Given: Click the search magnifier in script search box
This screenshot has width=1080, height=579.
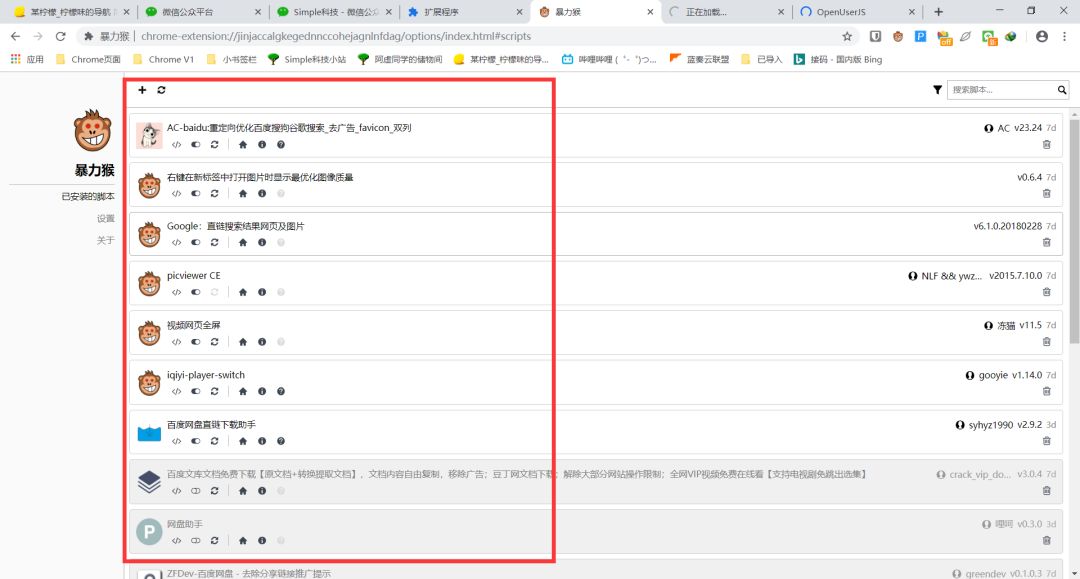Looking at the screenshot, I should click(x=1062, y=90).
